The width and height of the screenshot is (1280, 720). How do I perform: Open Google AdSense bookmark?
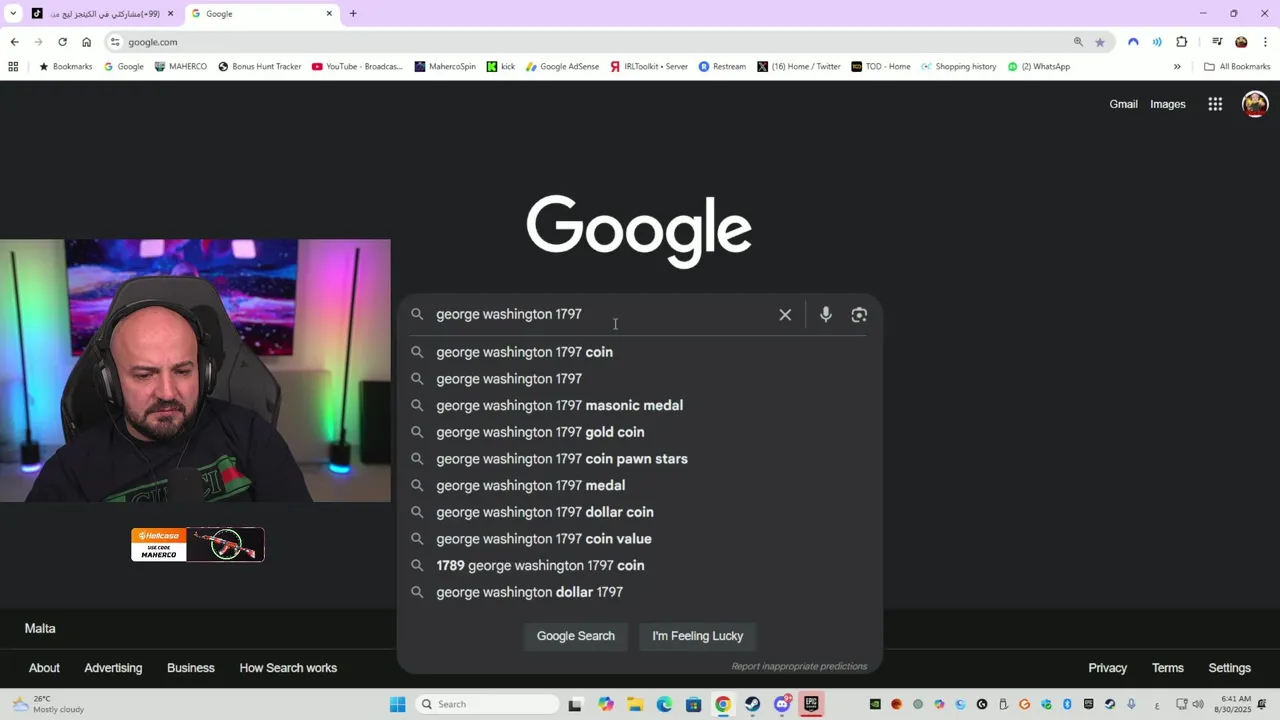tap(562, 67)
